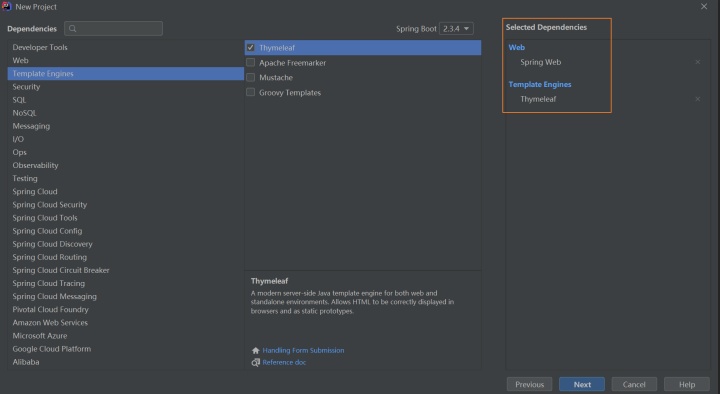Viewport: 720px width, 394px height.
Task: Enable the Apache Freemarker checkbox
Action: 251,62
